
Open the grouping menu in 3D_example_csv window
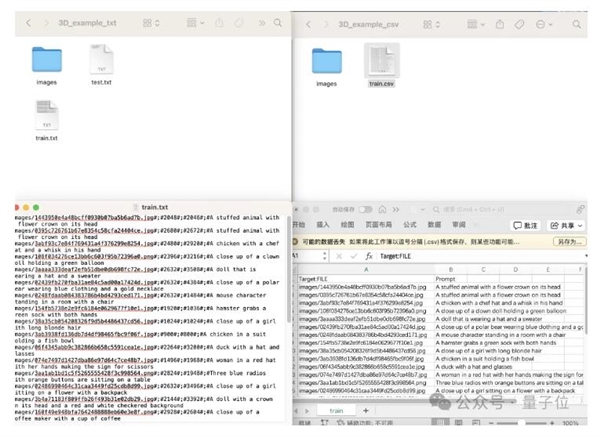(x=476, y=24)
